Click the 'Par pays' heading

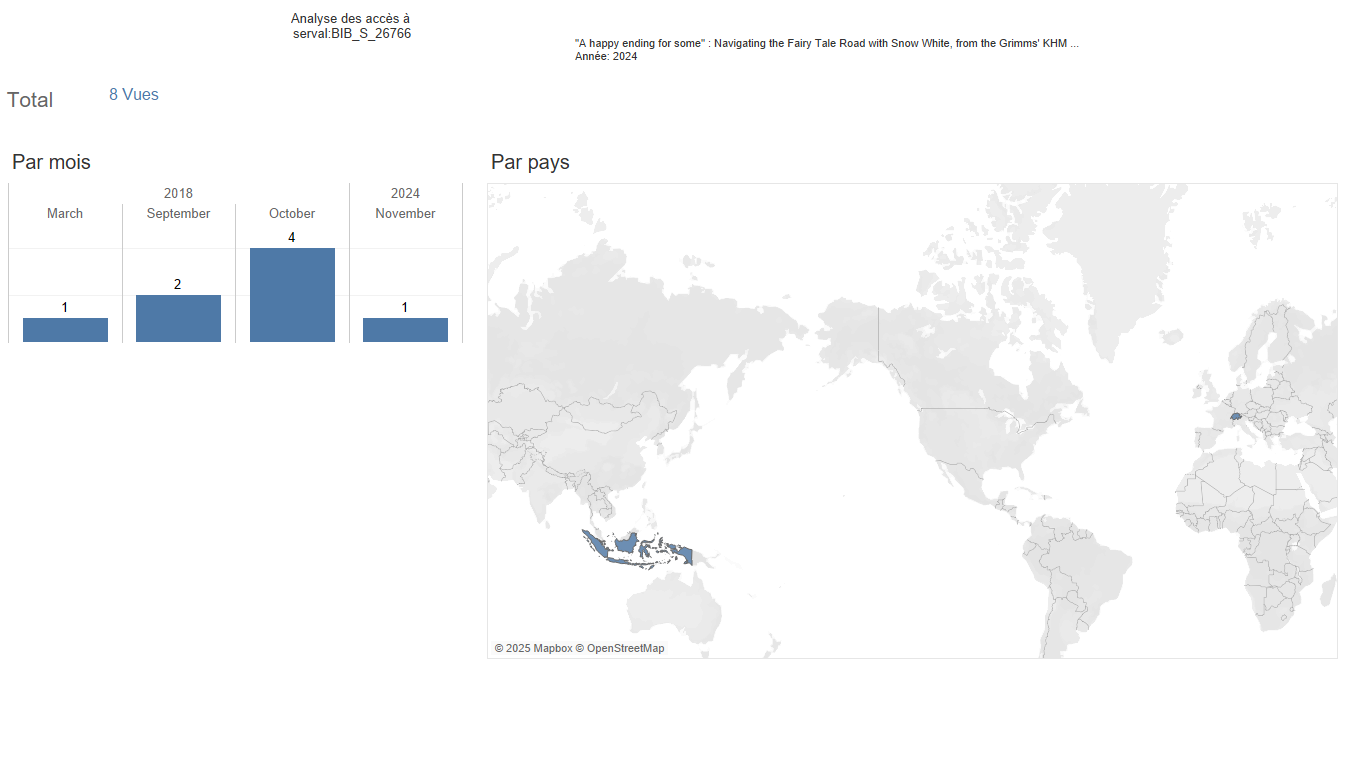[530, 162]
